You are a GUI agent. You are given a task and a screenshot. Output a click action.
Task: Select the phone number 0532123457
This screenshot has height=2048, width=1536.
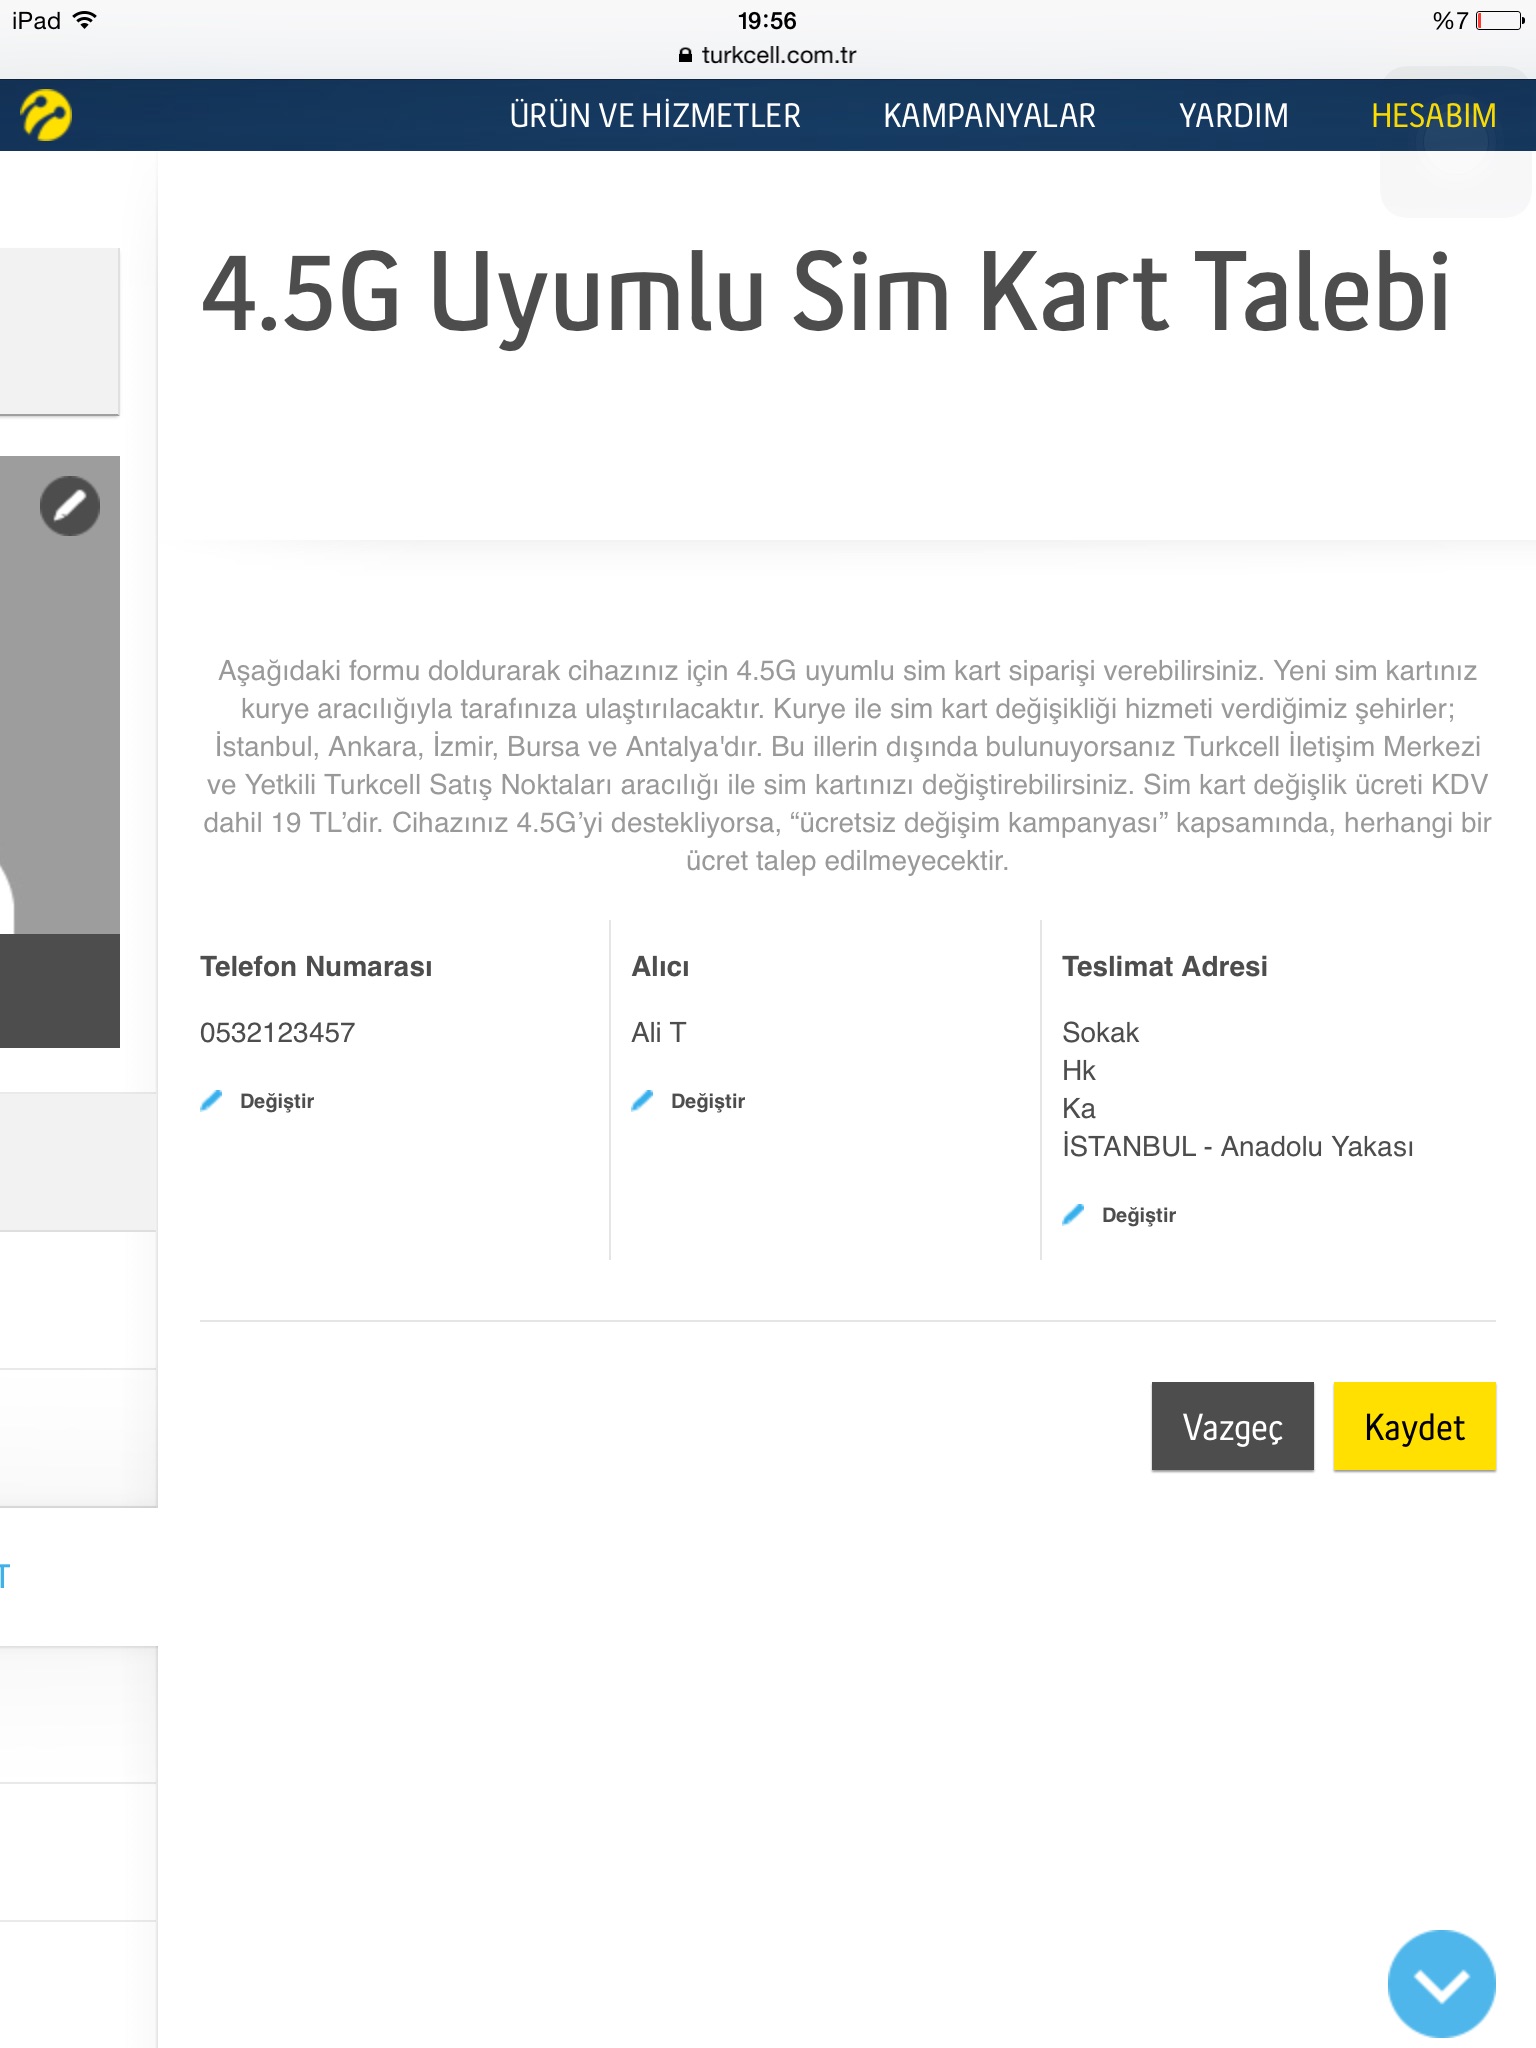coord(277,1033)
